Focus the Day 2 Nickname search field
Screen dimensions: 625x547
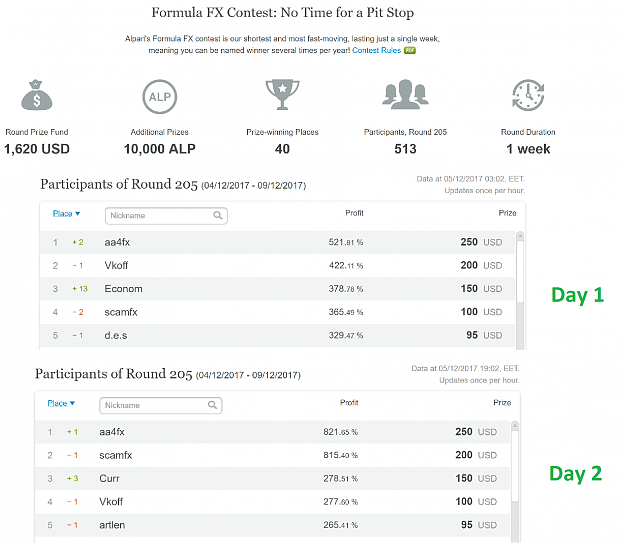[x=161, y=405]
